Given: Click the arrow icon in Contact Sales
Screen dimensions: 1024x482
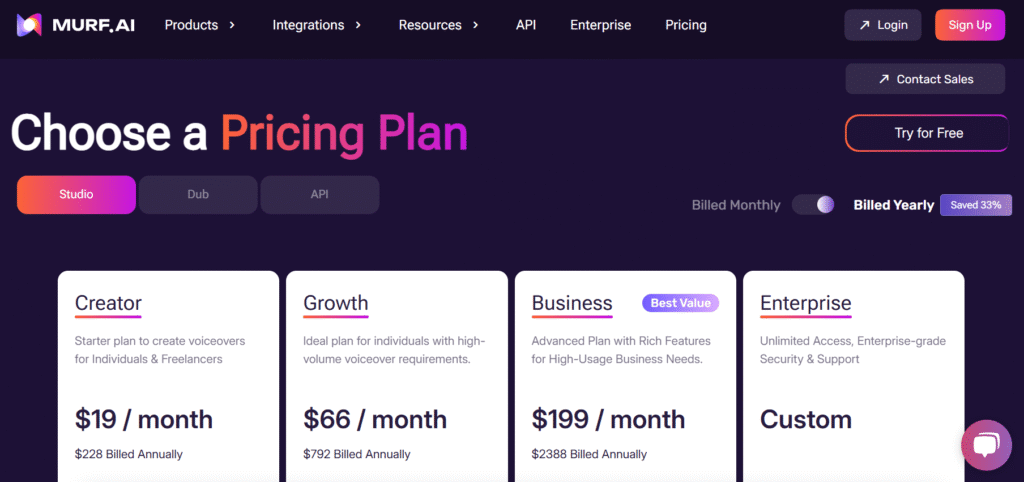Looking at the screenshot, I should 884,79.
